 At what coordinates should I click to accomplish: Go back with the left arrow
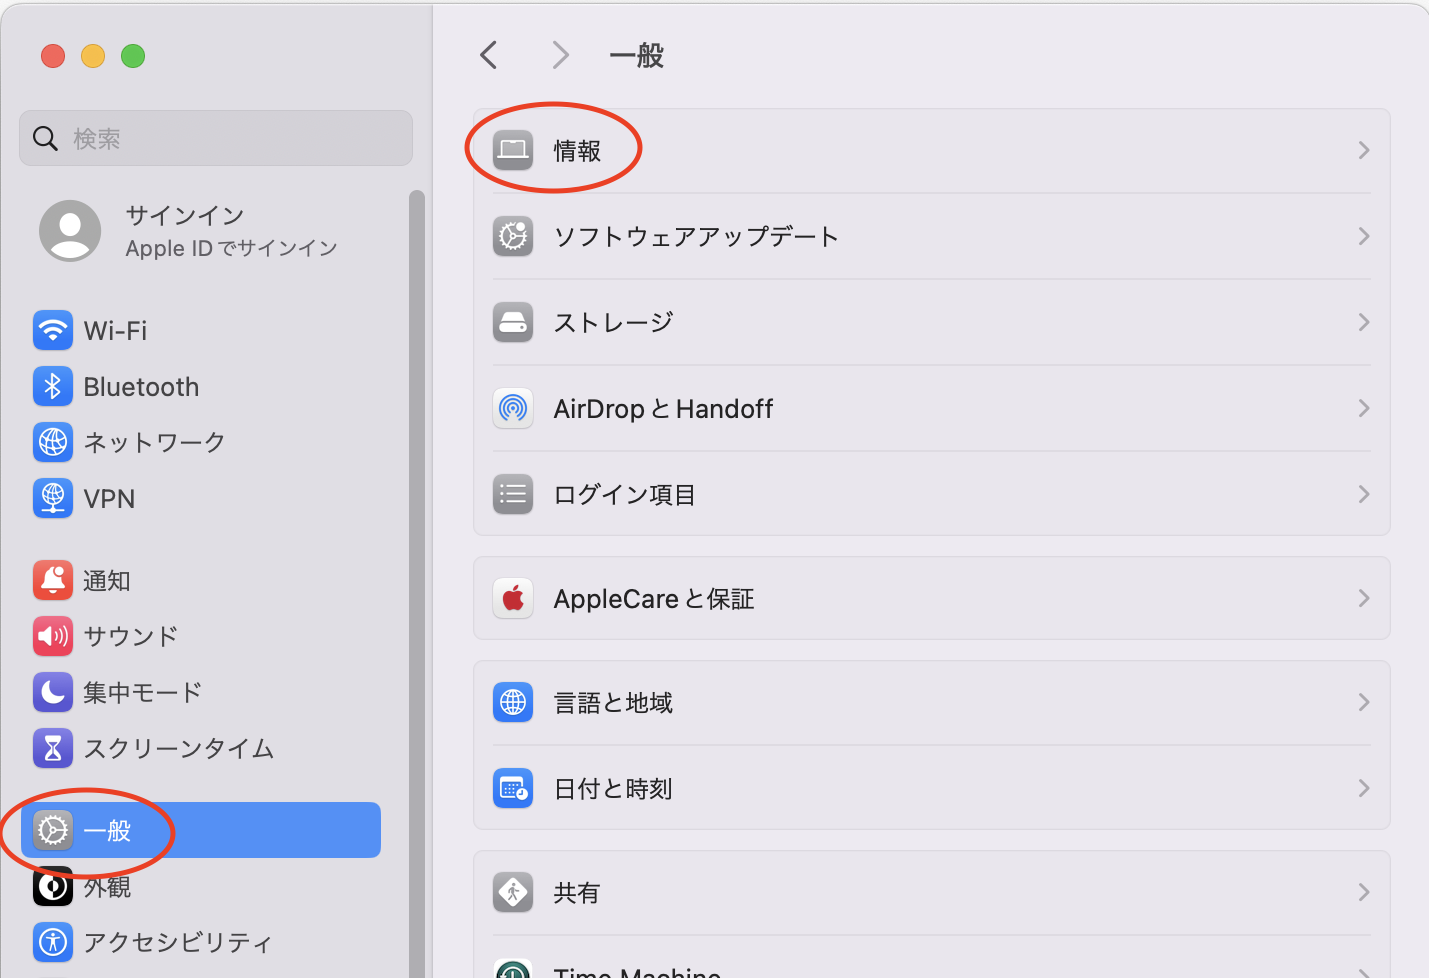click(489, 55)
